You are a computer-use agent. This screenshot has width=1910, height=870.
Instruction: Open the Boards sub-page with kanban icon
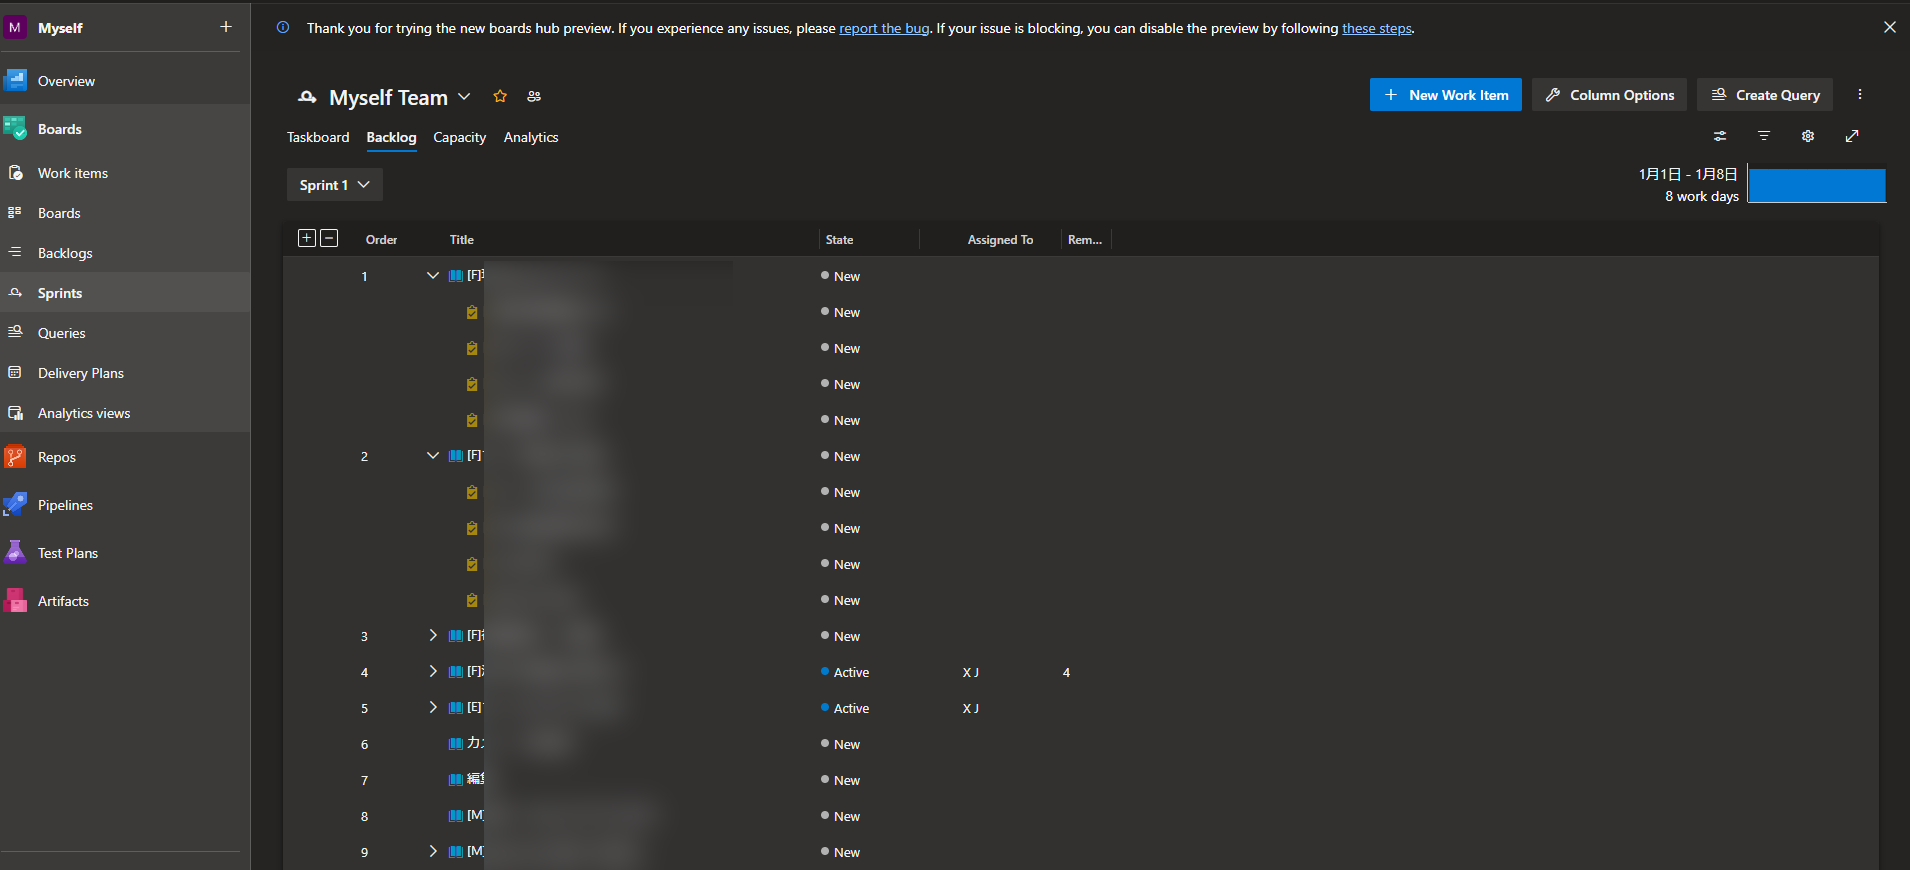tap(125, 213)
